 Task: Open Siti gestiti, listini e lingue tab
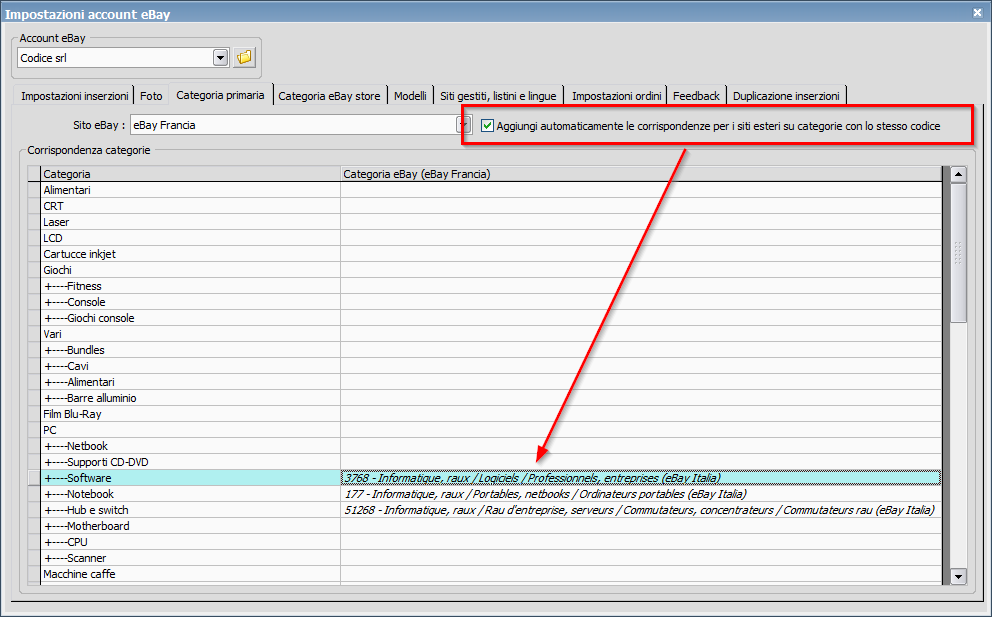(x=499, y=96)
